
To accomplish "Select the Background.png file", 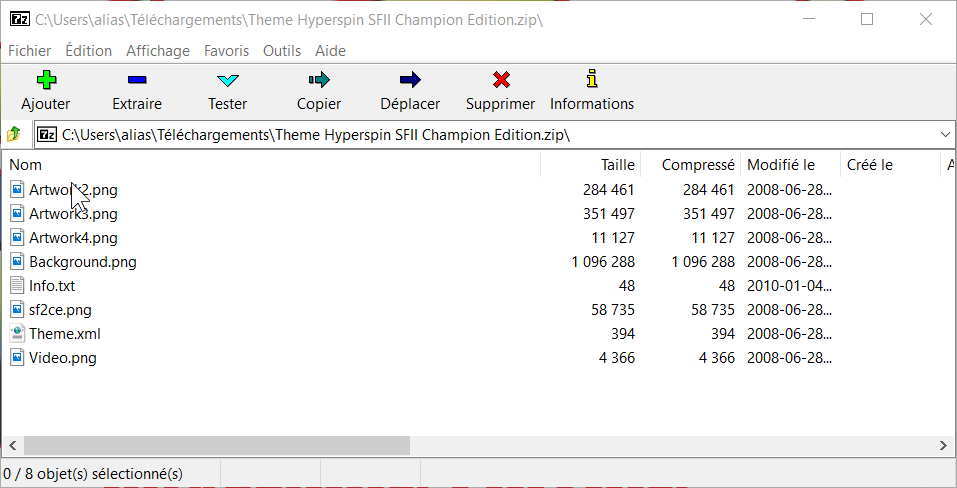I will tap(82, 262).
